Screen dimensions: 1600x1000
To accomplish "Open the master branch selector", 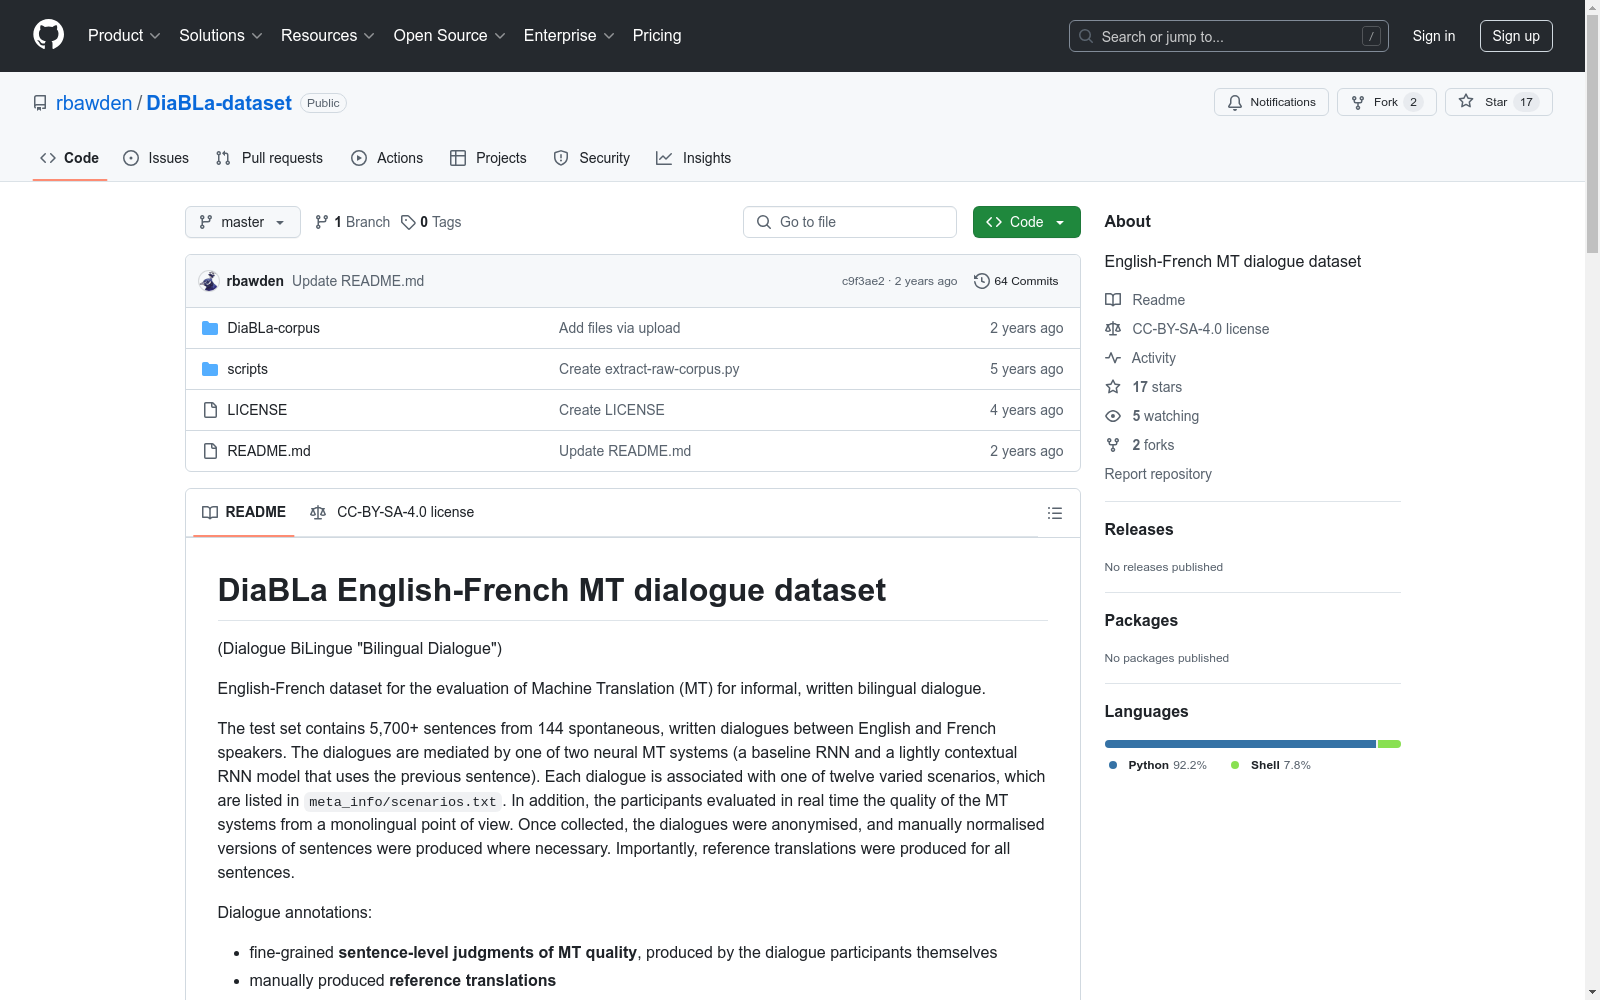I will 243,222.
